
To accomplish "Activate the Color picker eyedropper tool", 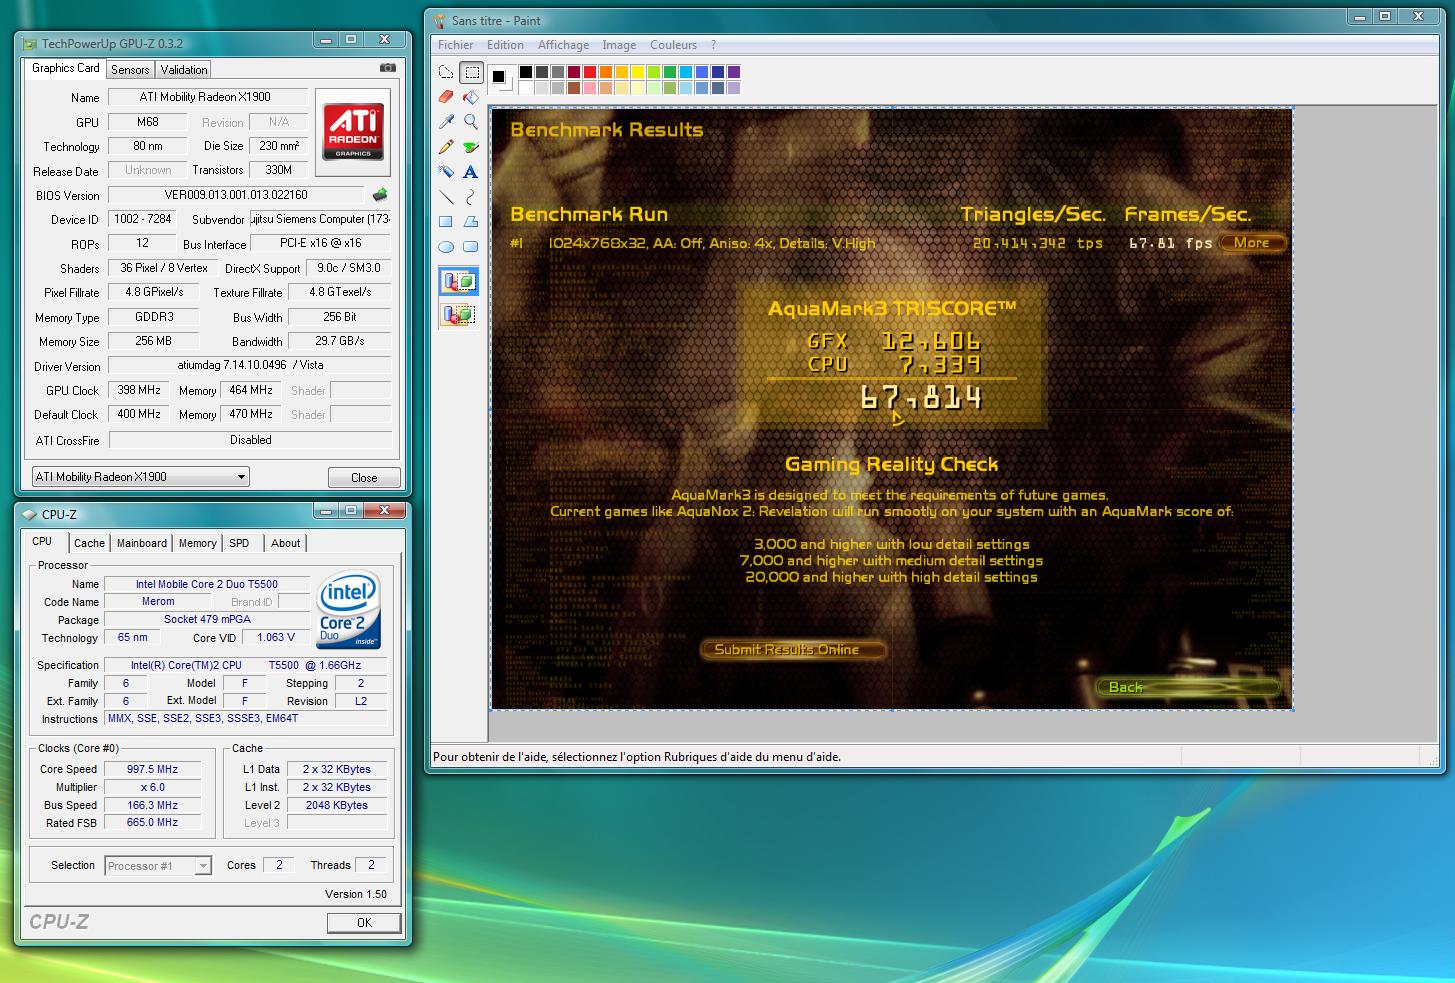I will (446, 122).
